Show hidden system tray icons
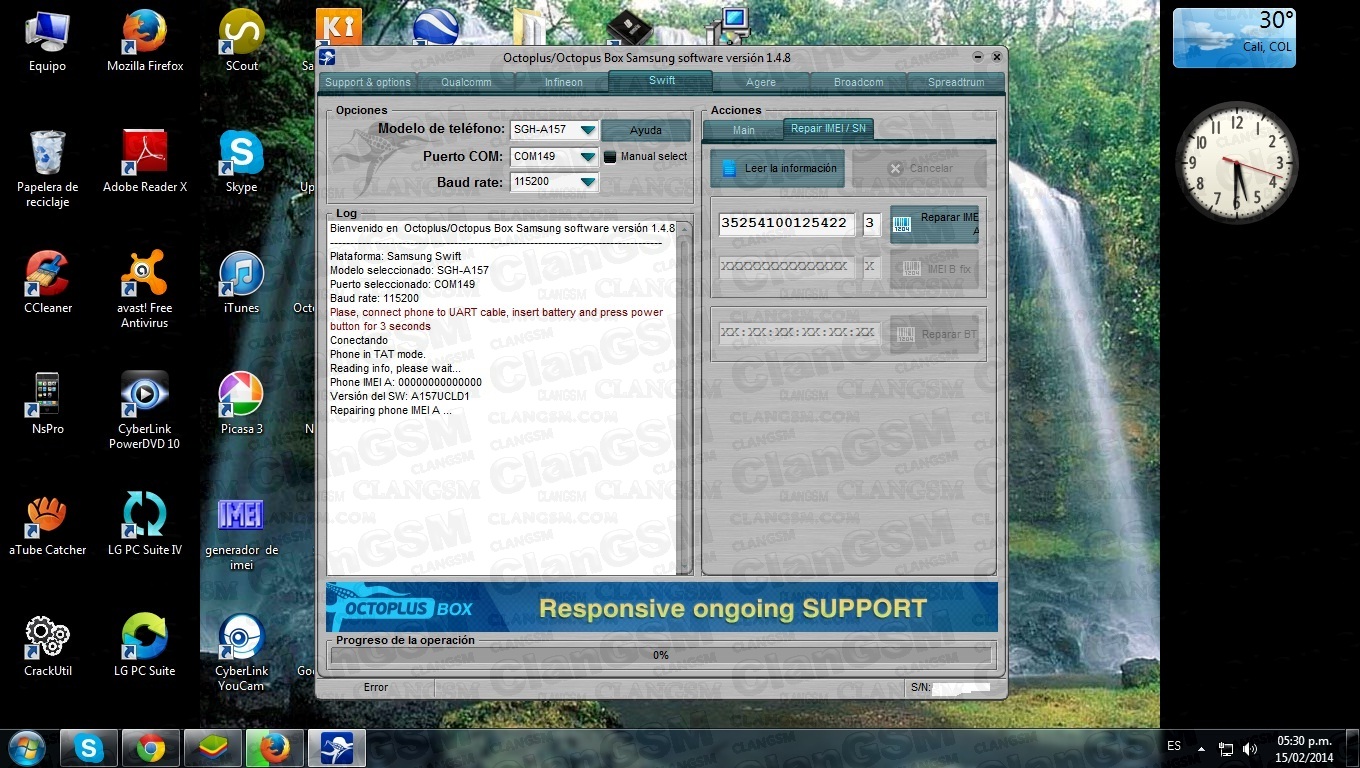 click(1201, 748)
